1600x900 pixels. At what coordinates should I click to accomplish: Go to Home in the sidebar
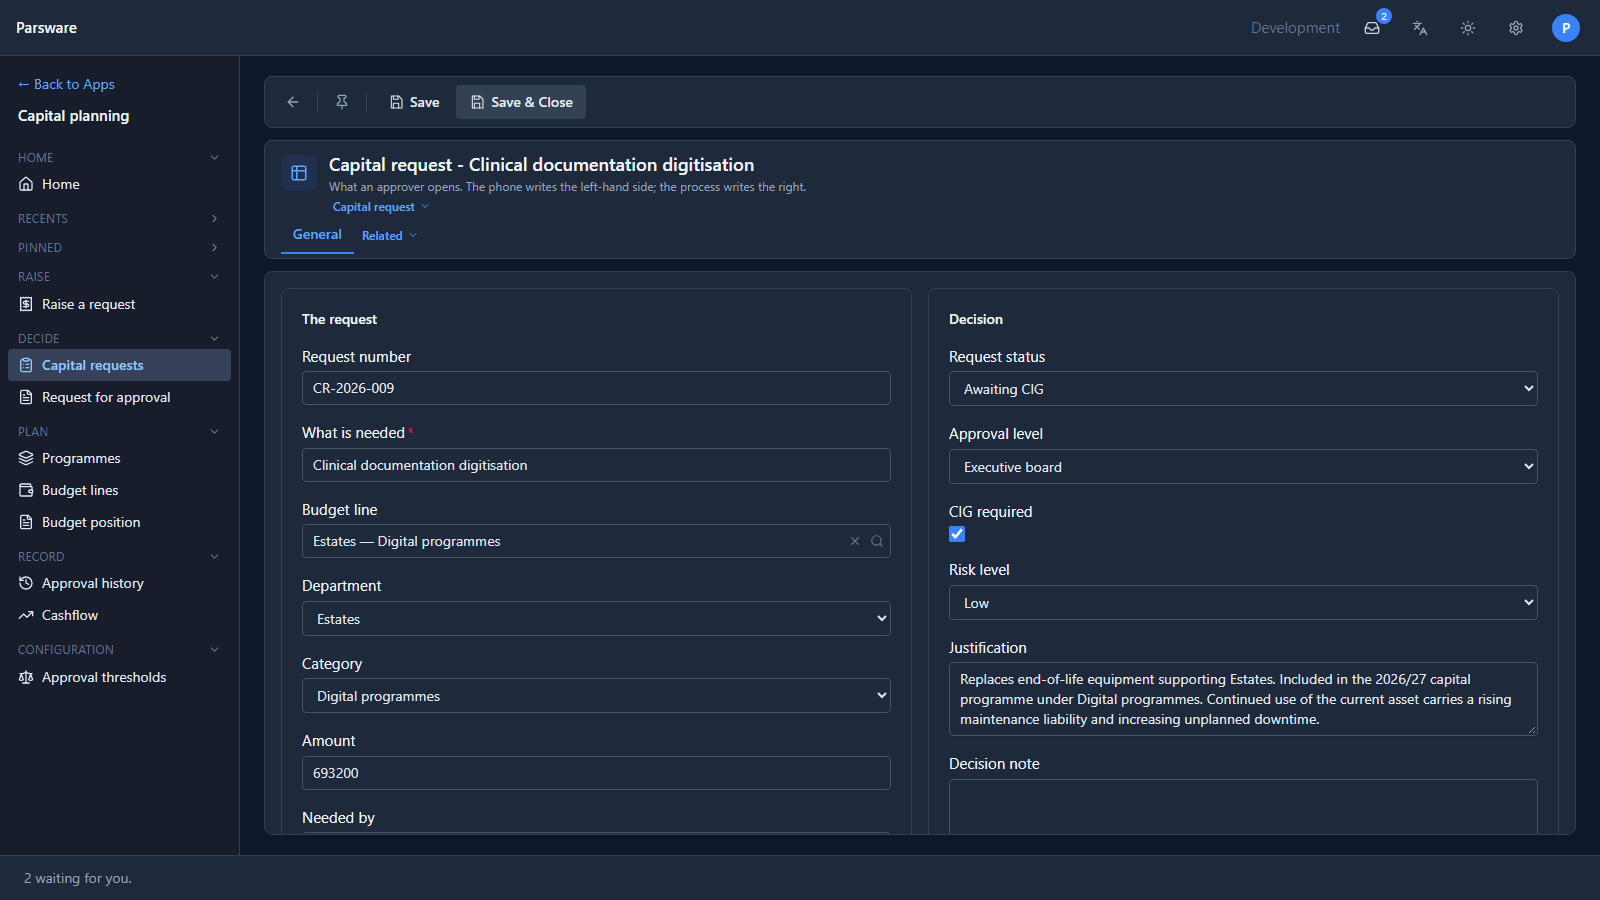point(119,184)
